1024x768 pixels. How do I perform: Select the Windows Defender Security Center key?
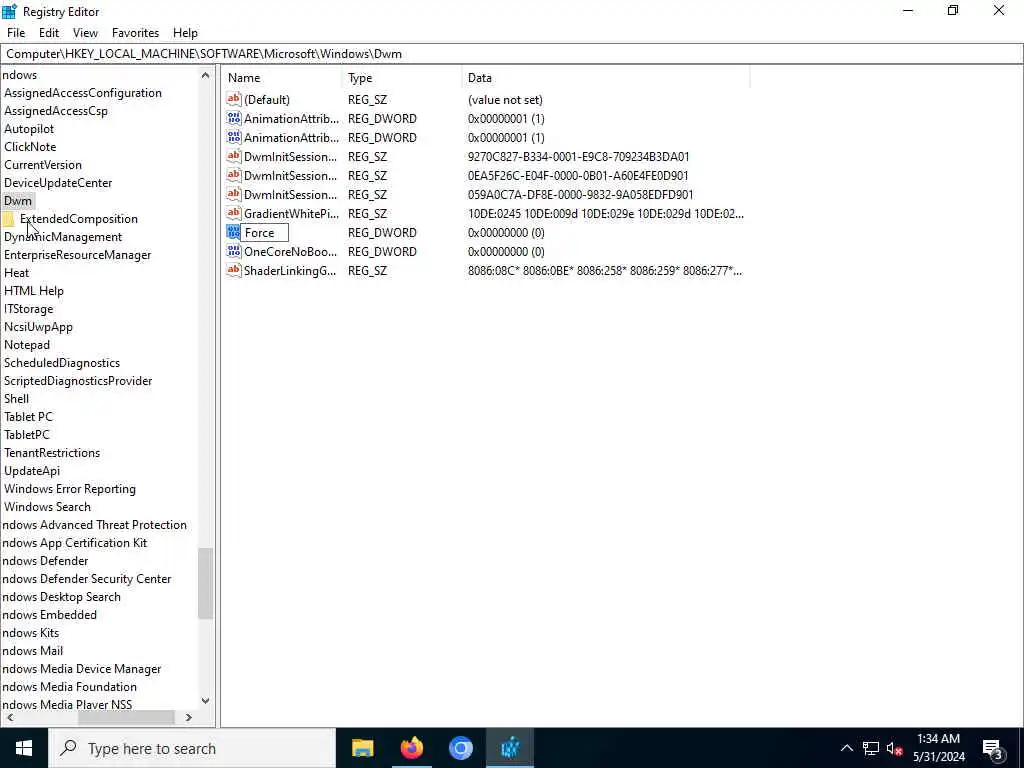point(86,579)
